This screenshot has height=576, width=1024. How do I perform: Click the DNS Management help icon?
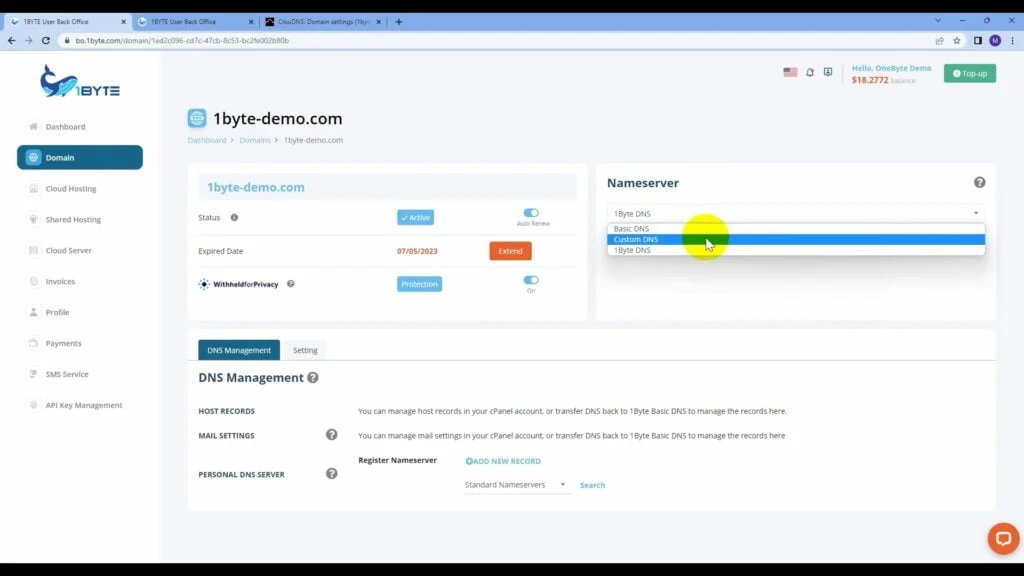click(313, 378)
